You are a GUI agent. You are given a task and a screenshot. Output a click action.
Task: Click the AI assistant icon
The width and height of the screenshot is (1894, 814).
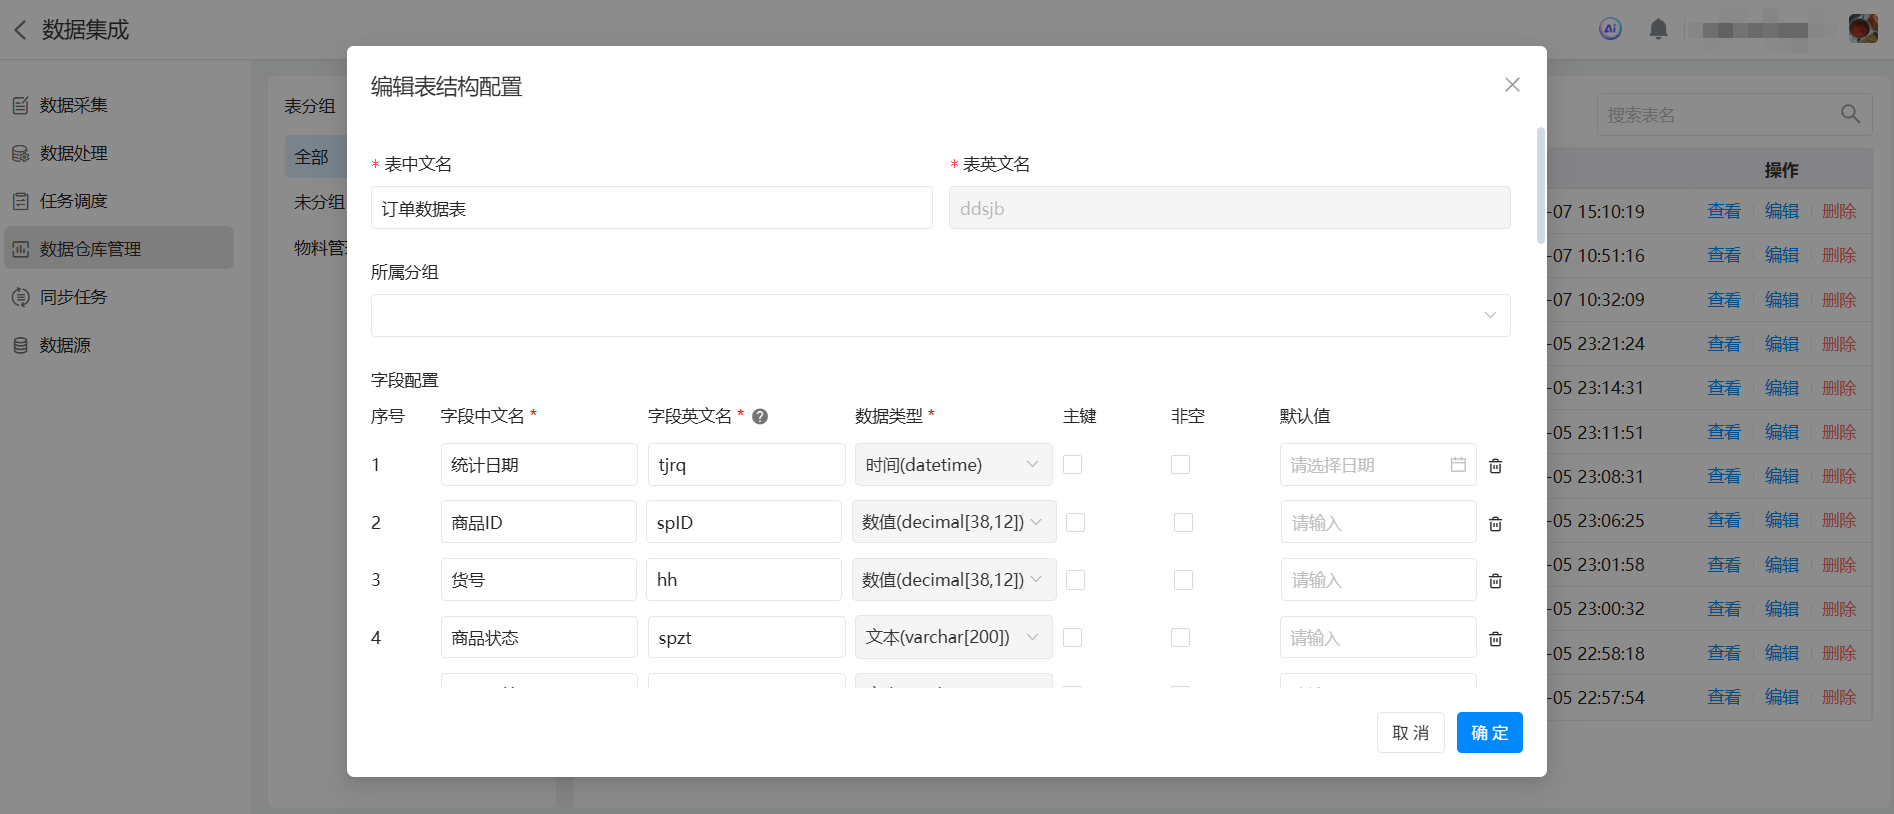(1610, 29)
